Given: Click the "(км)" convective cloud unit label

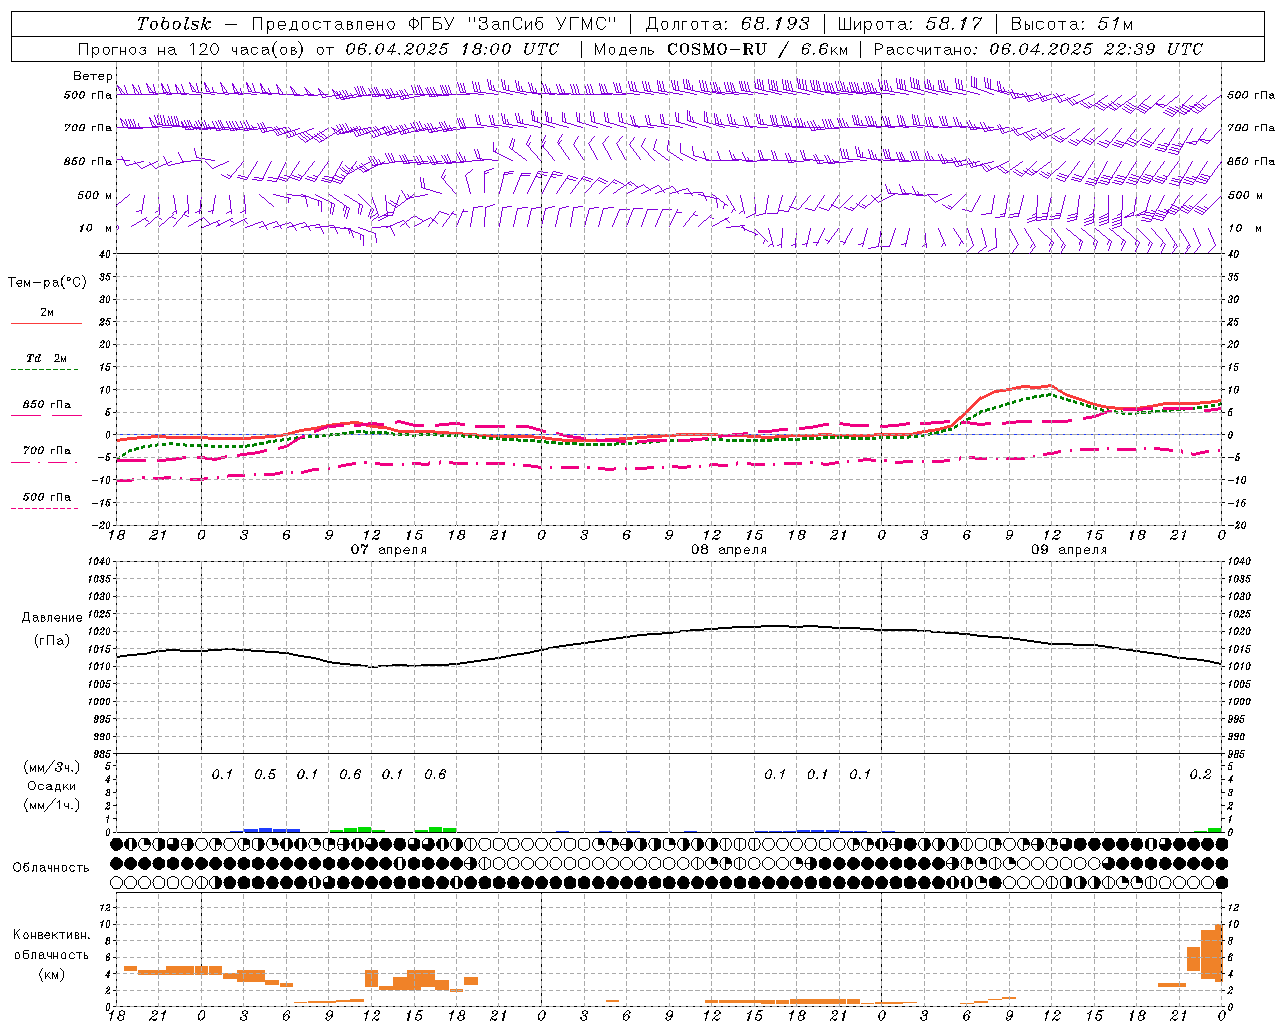Looking at the screenshot, I should pos(51,975).
